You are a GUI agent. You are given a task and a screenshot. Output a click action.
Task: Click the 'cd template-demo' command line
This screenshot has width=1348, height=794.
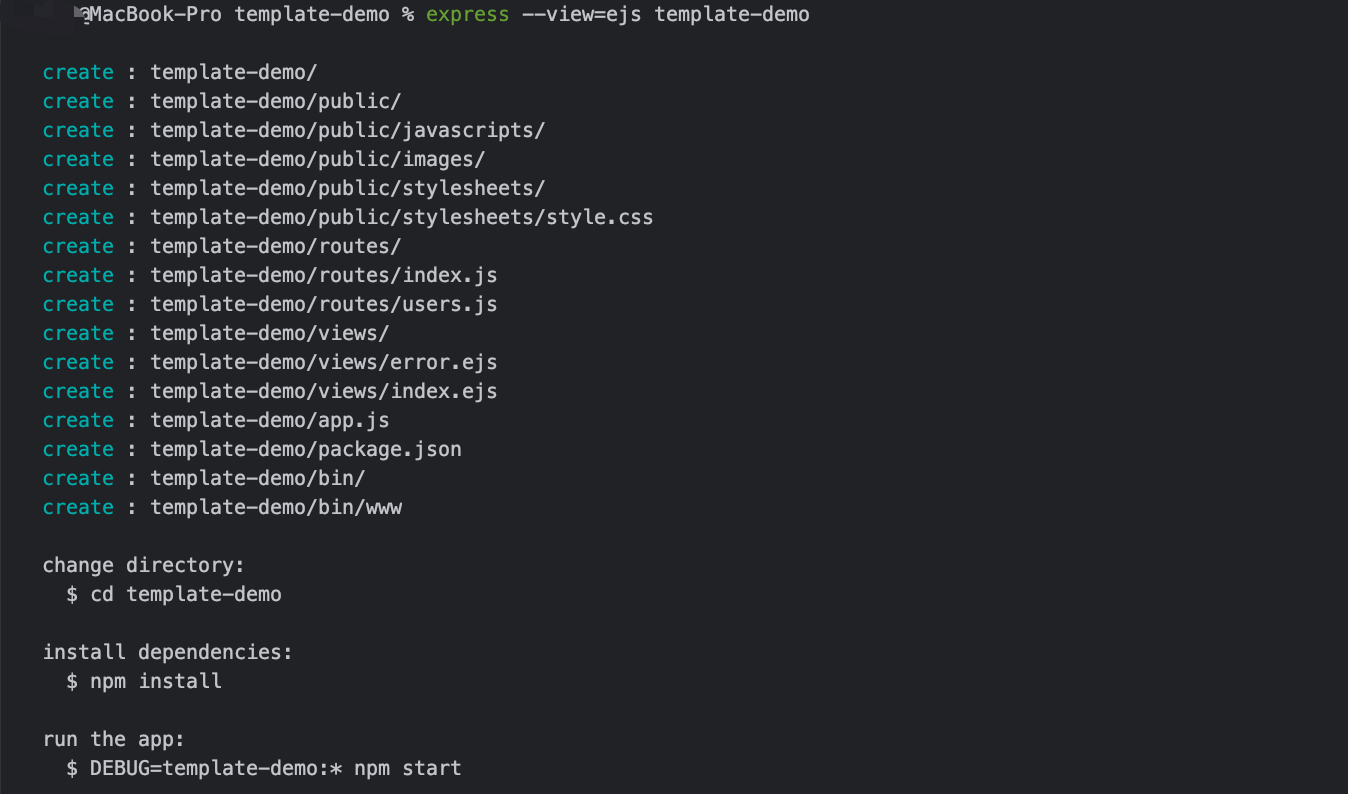pyautogui.click(x=185, y=594)
